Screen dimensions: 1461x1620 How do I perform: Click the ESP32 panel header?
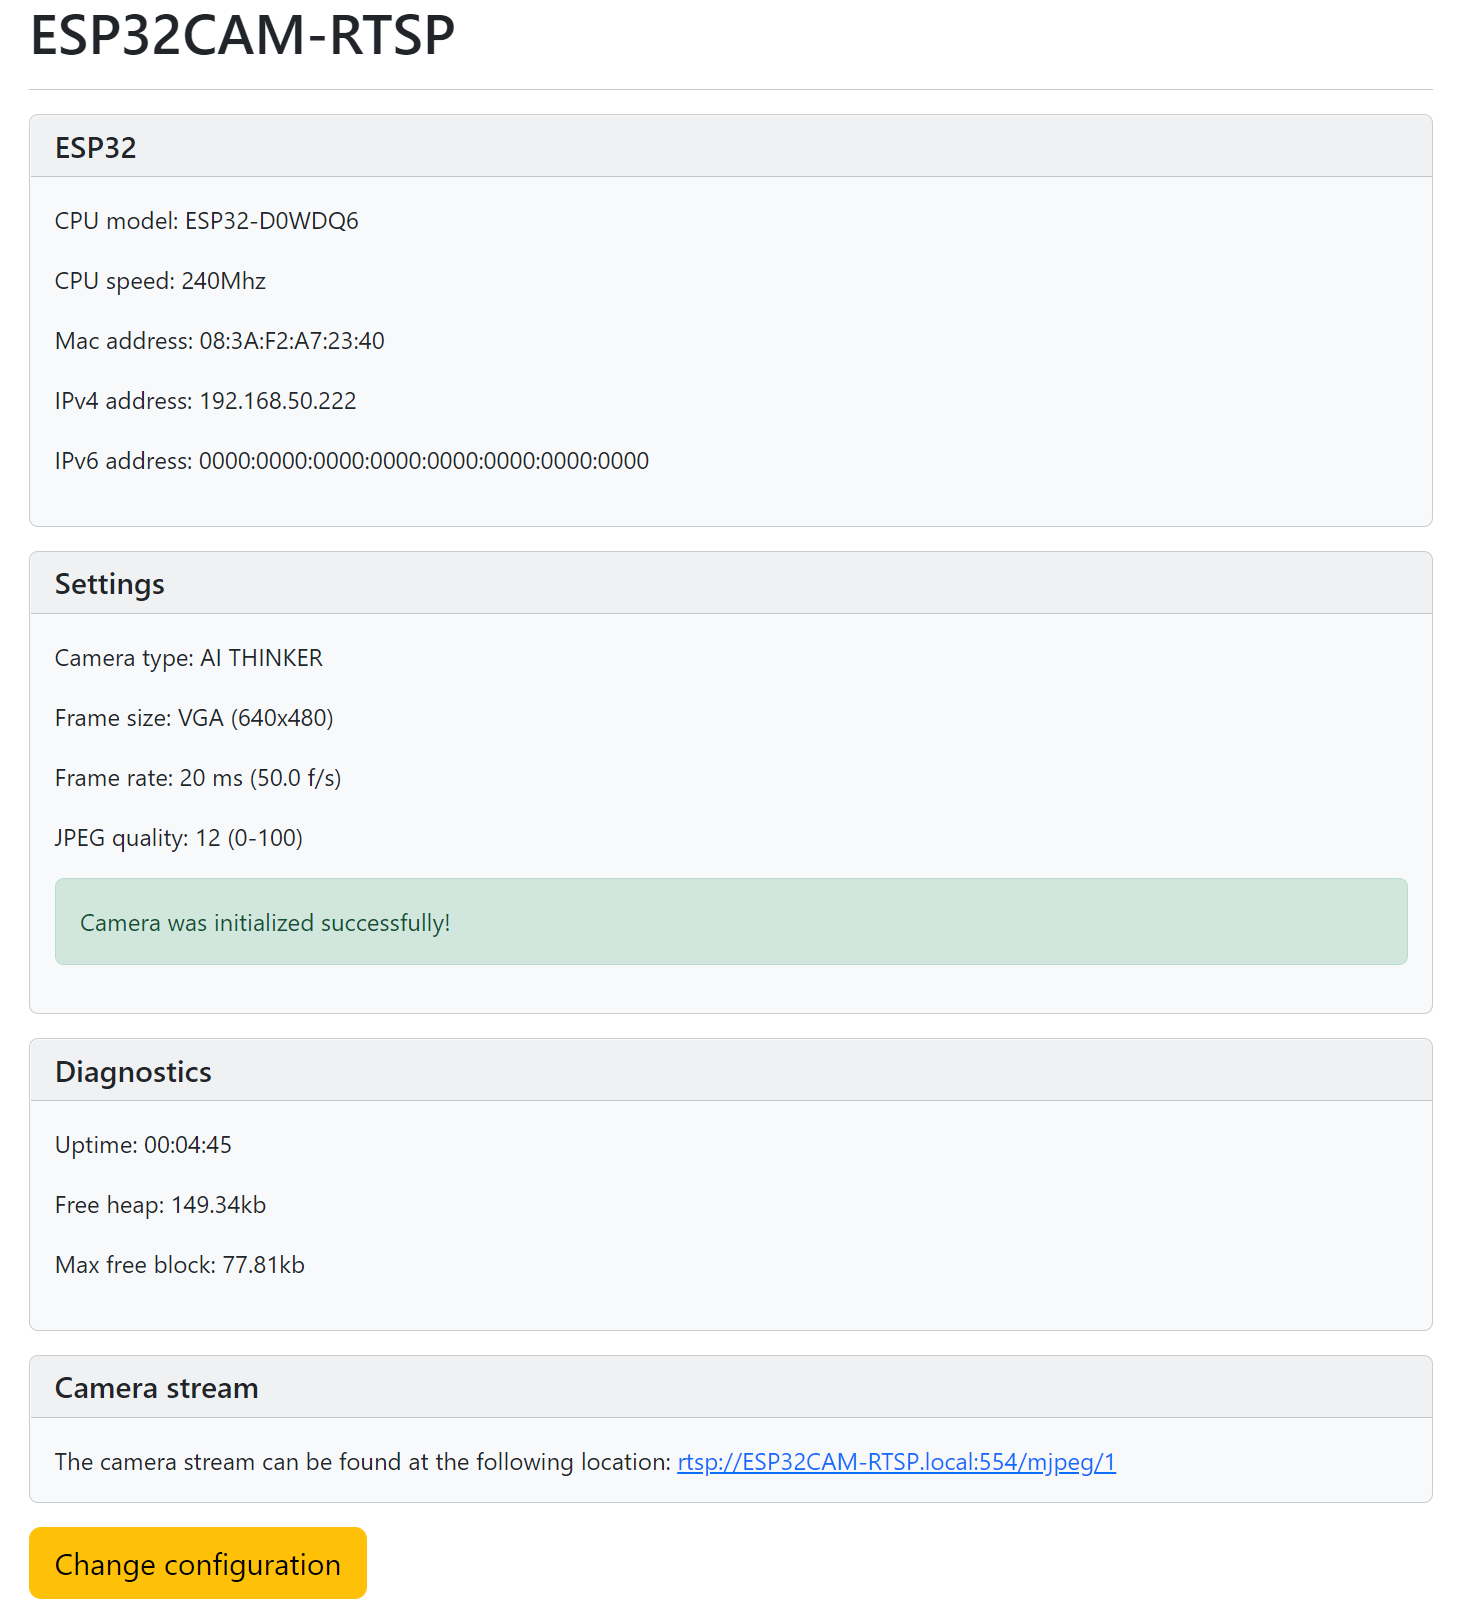click(95, 146)
